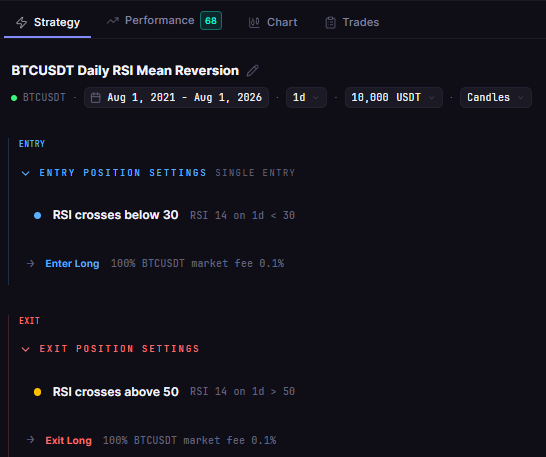This screenshot has height=457, width=546.
Task: Collapse the Entry Position Settings chevron
Action: coord(25,173)
